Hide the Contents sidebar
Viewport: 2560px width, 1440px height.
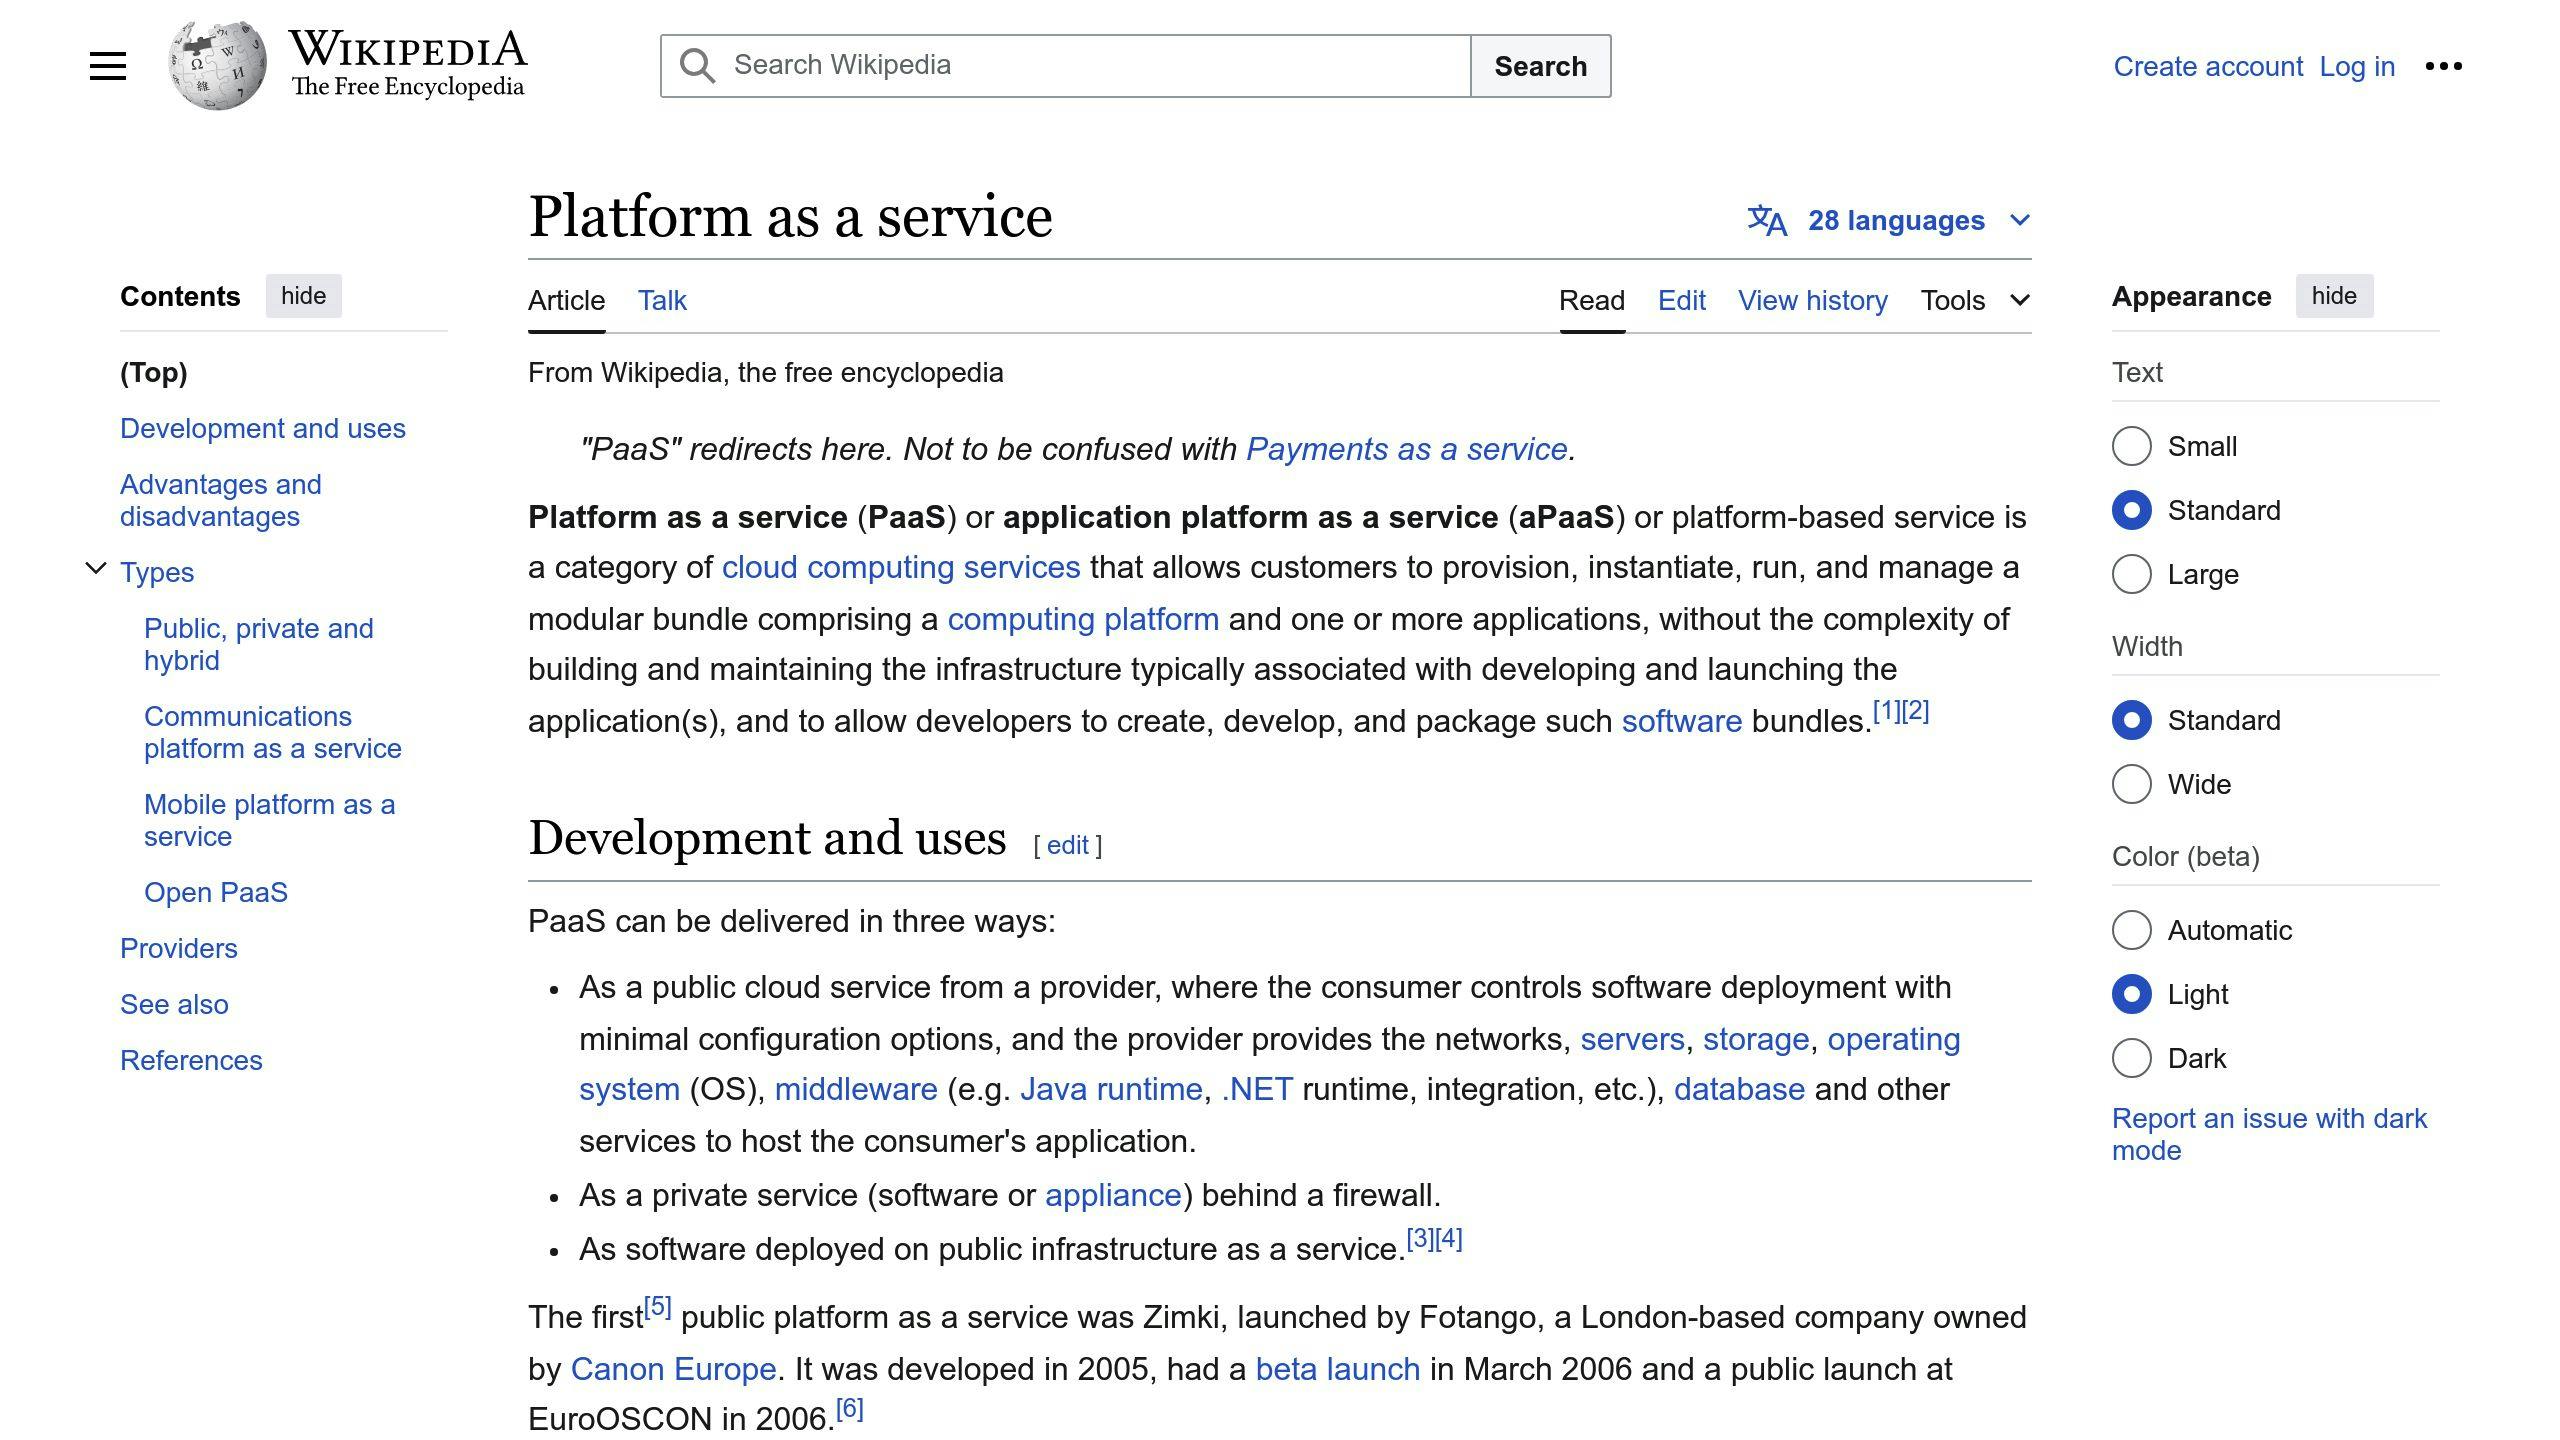click(303, 296)
